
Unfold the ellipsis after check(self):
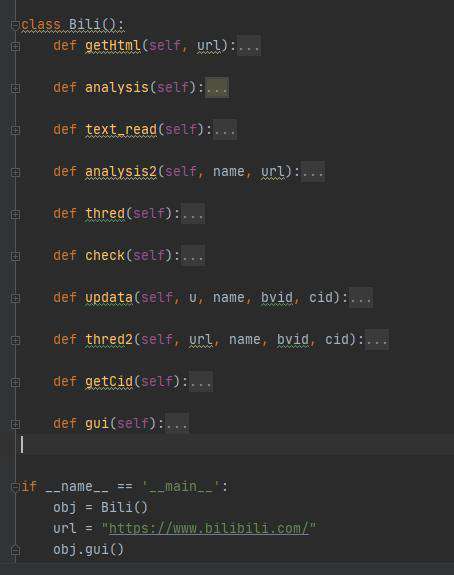193,255
